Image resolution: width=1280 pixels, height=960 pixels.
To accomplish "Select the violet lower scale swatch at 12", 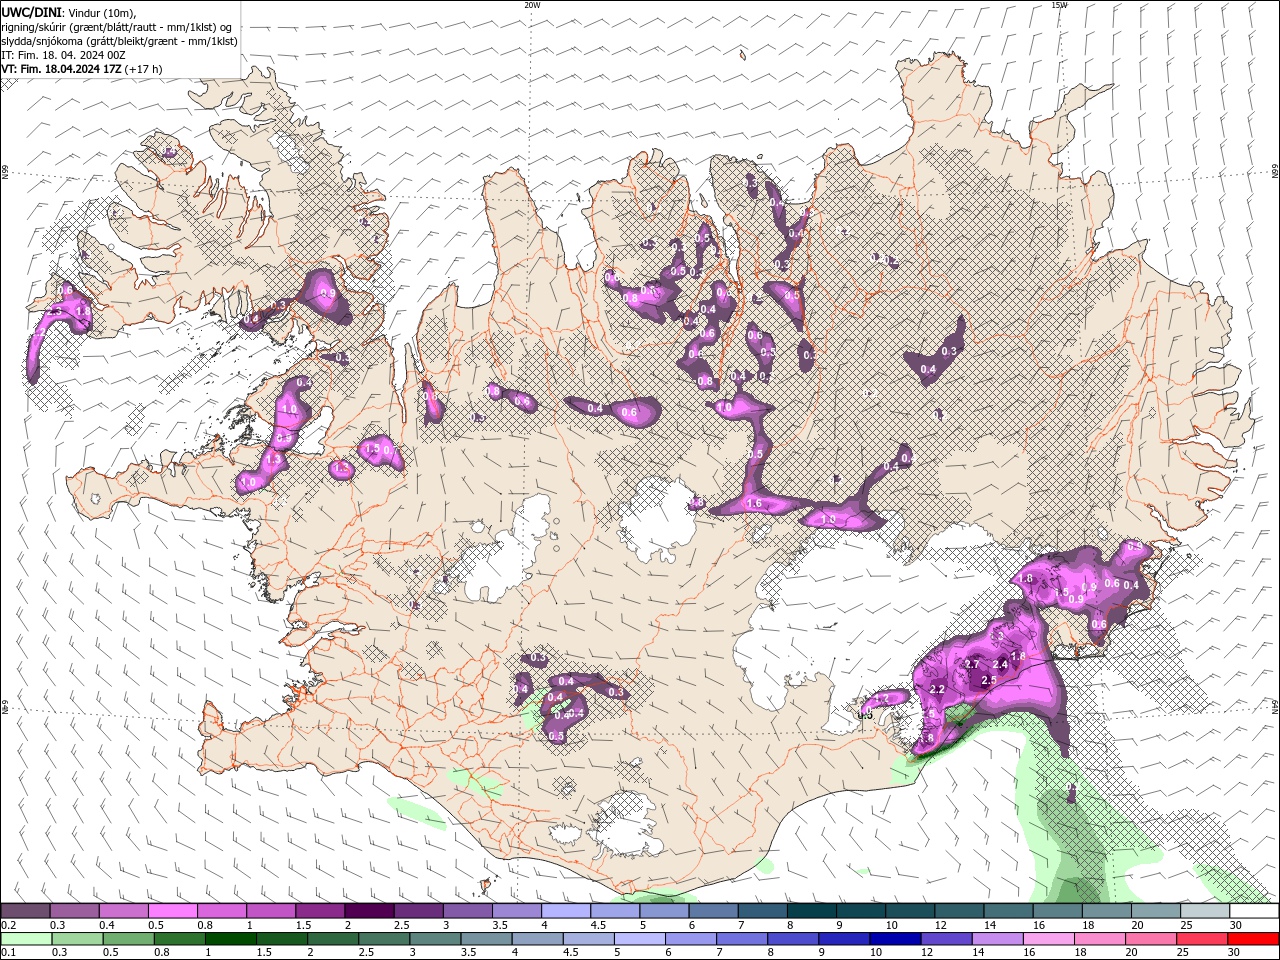I will (945, 939).
